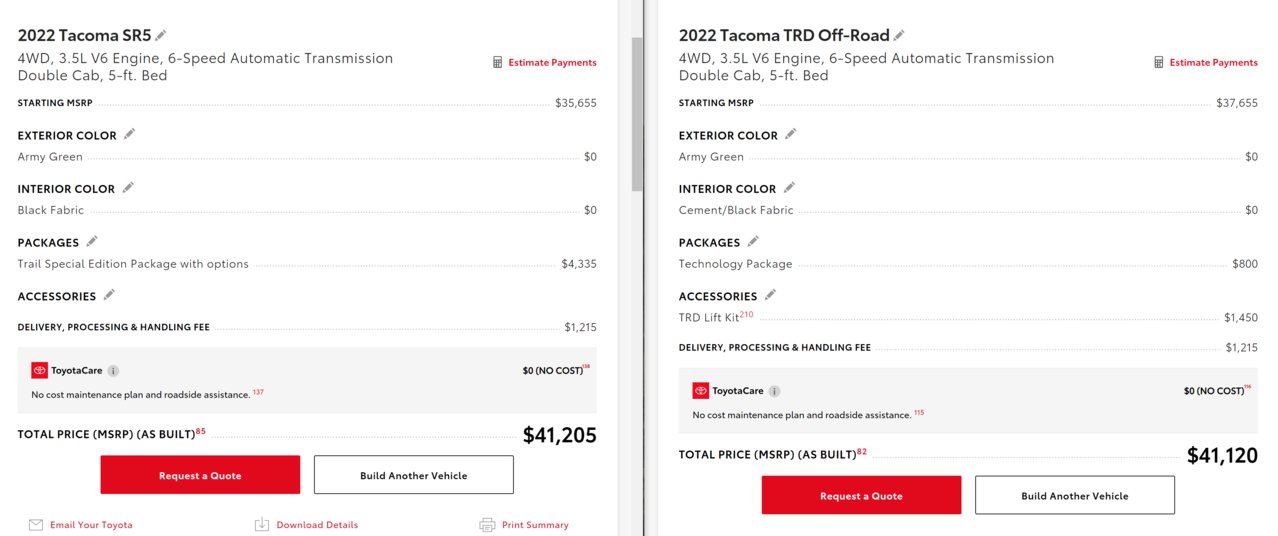Edit Interior Color on the SR5 build

pos(127,187)
